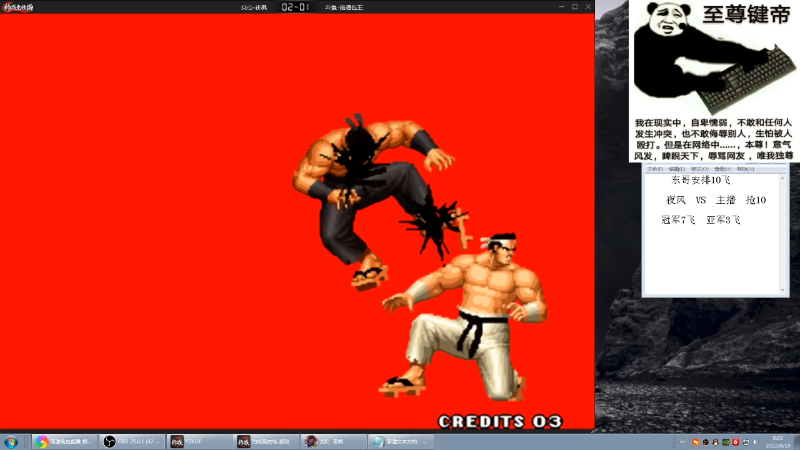Click the text line 东哥安排10飞 in Notepad
800x450 pixels.
point(701,180)
